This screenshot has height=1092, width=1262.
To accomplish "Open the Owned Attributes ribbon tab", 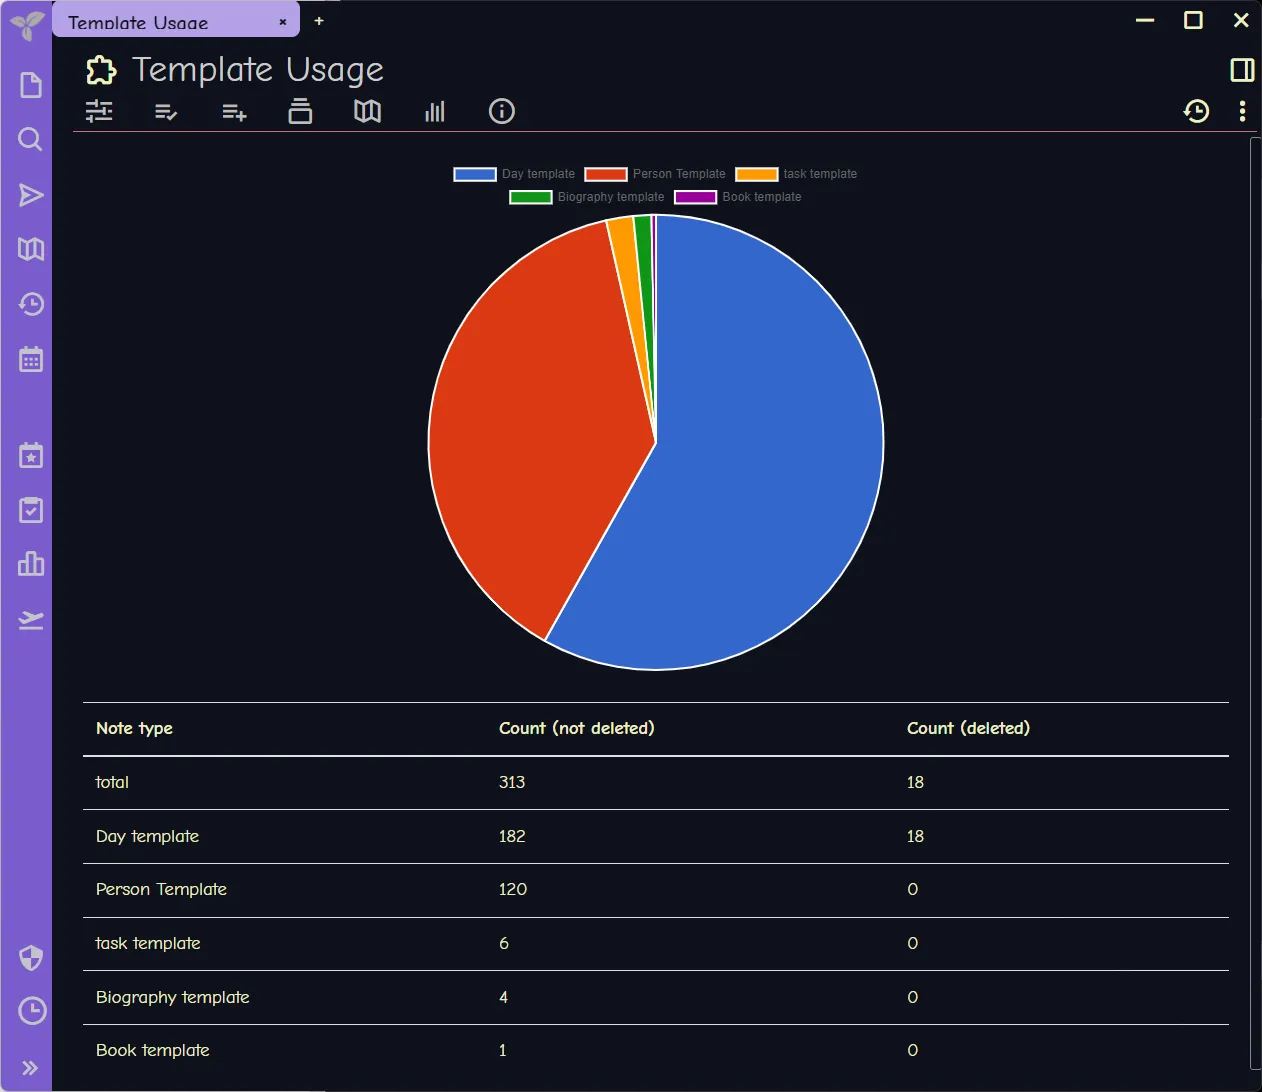I will 166,112.
